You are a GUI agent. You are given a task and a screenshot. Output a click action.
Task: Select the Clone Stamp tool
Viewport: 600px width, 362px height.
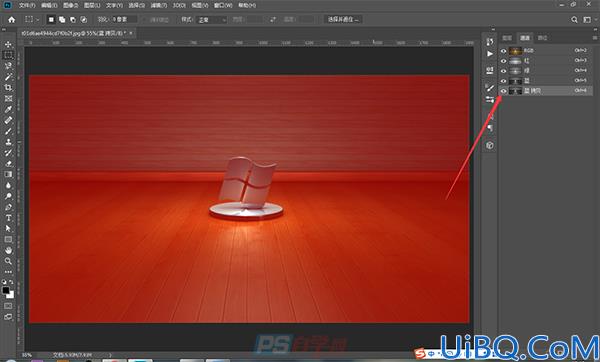click(x=8, y=142)
